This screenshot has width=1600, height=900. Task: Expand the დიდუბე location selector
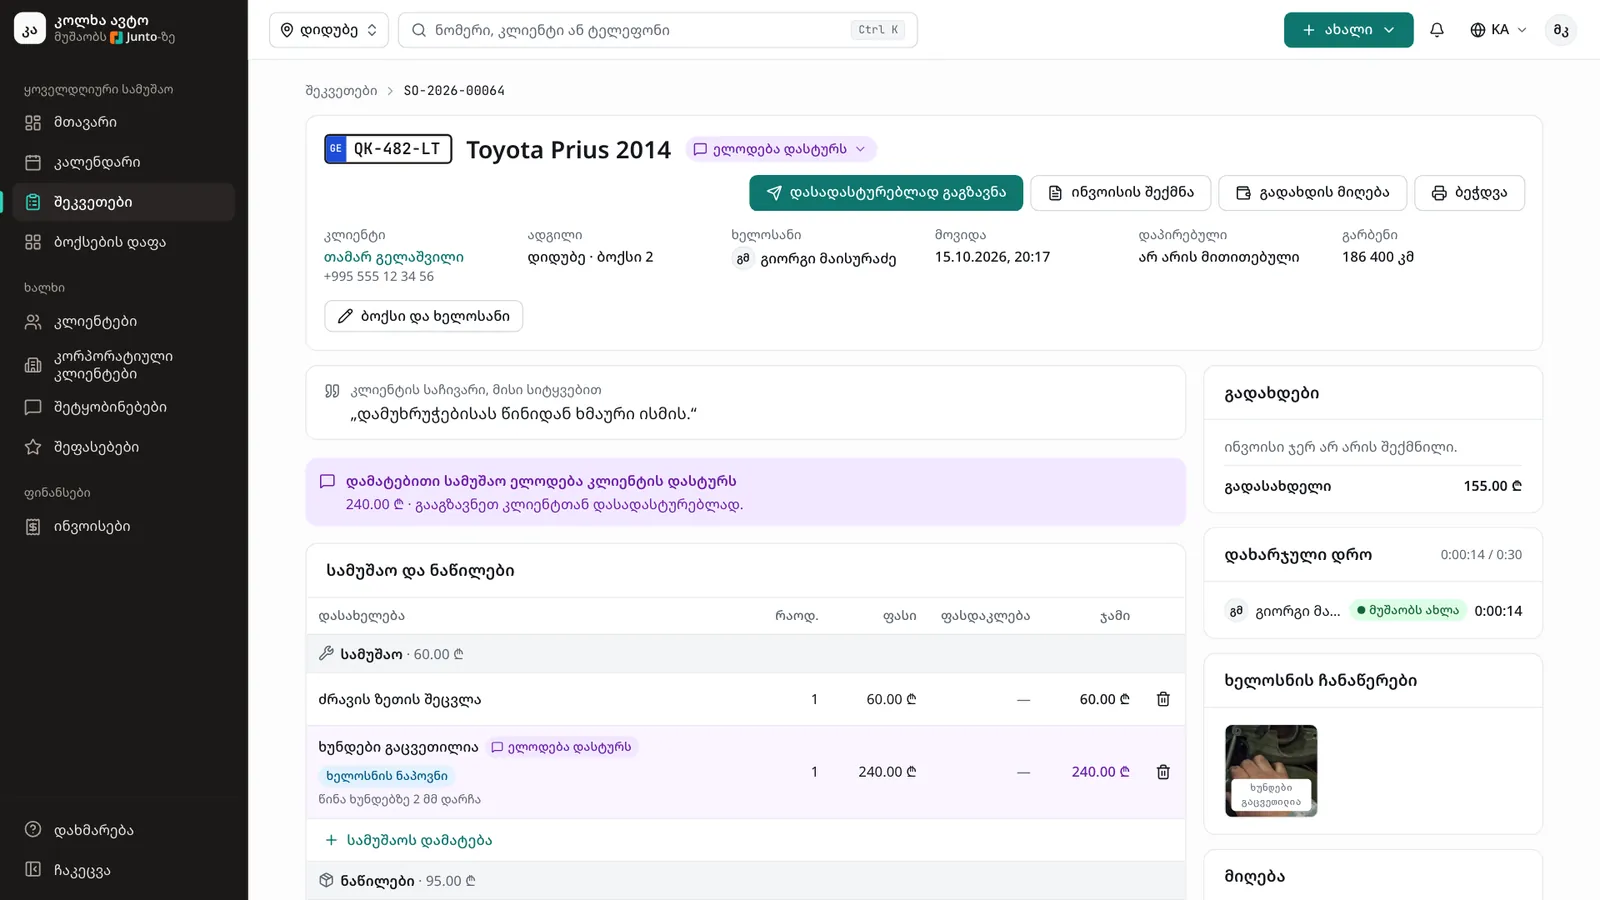pyautogui.click(x=328, y=30)
